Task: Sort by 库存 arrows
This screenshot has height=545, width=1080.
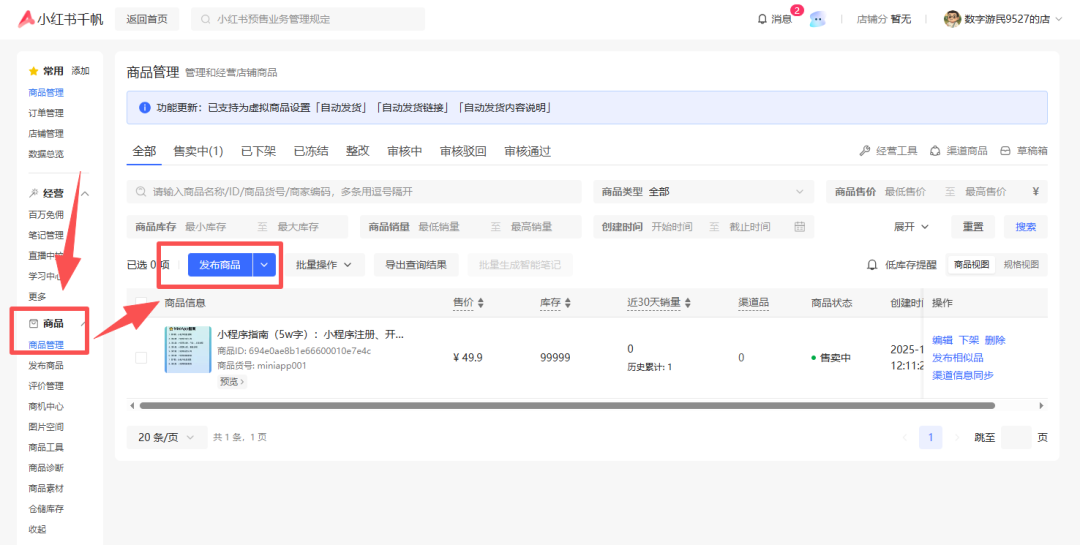Action: [x=567, y=302]
